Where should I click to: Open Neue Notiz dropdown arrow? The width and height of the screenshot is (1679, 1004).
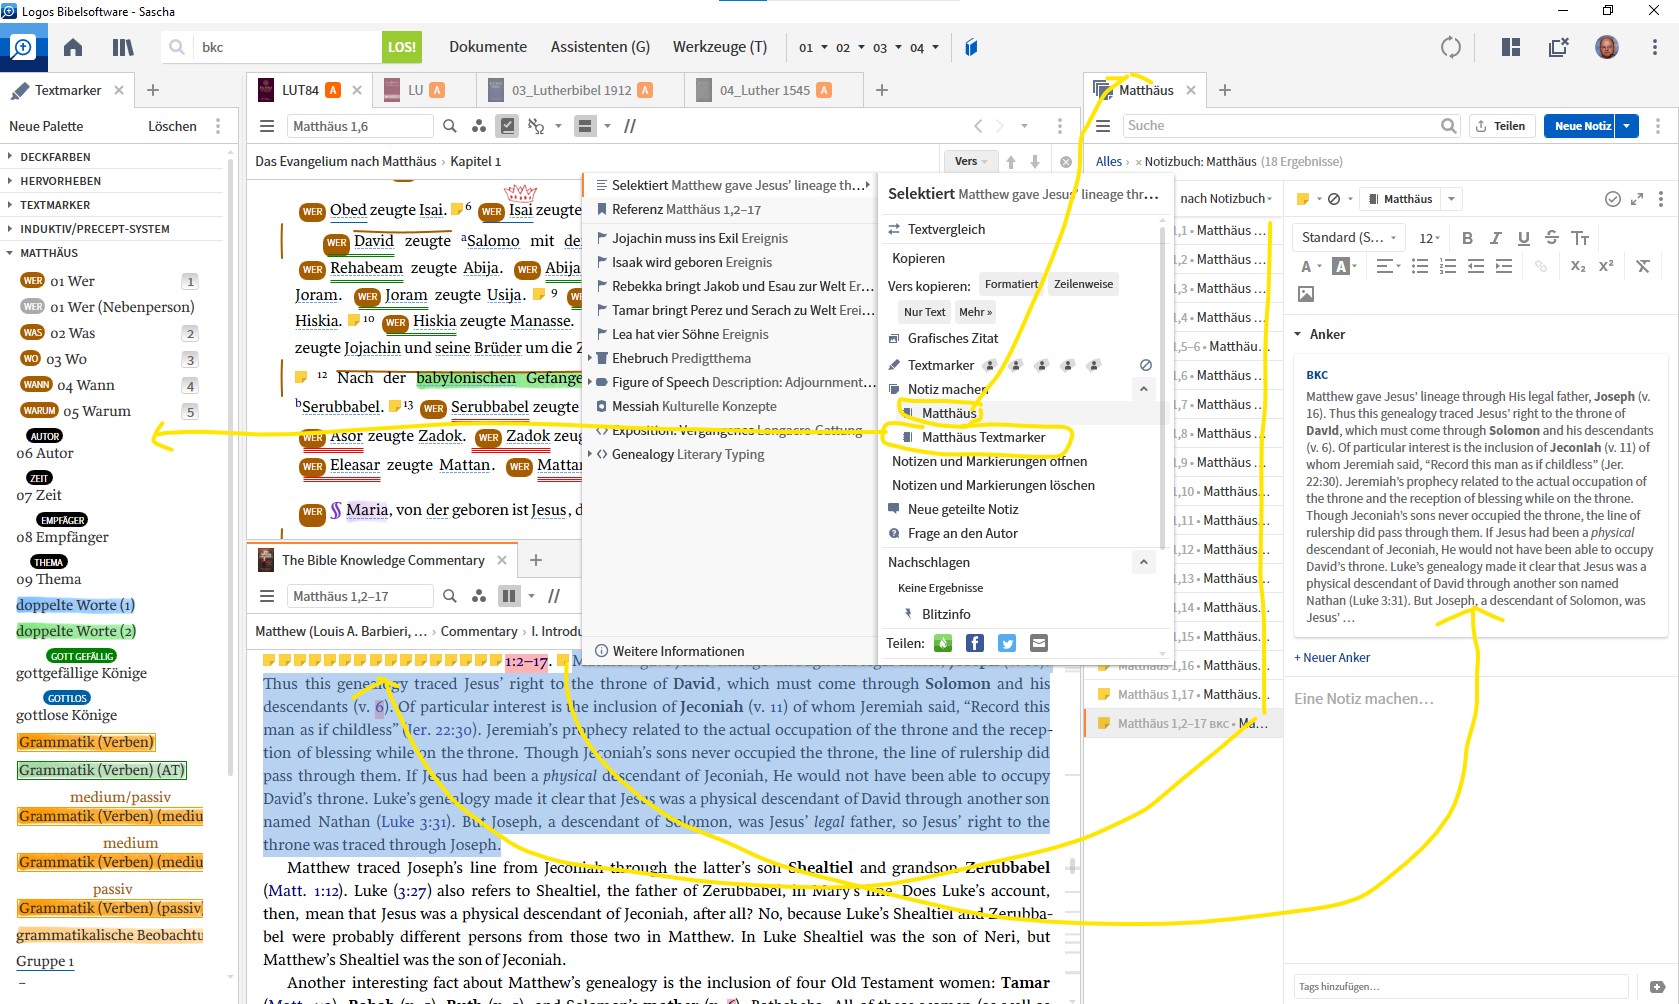[1627, 126]
